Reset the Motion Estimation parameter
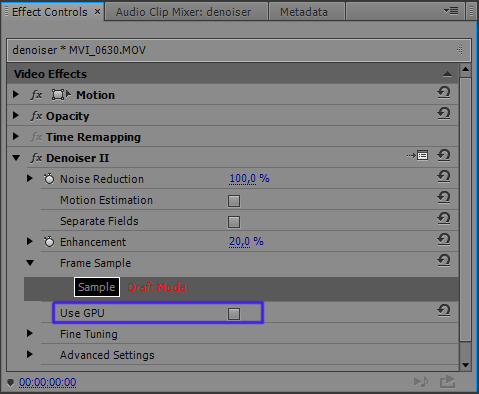 (x=444, y=198)
